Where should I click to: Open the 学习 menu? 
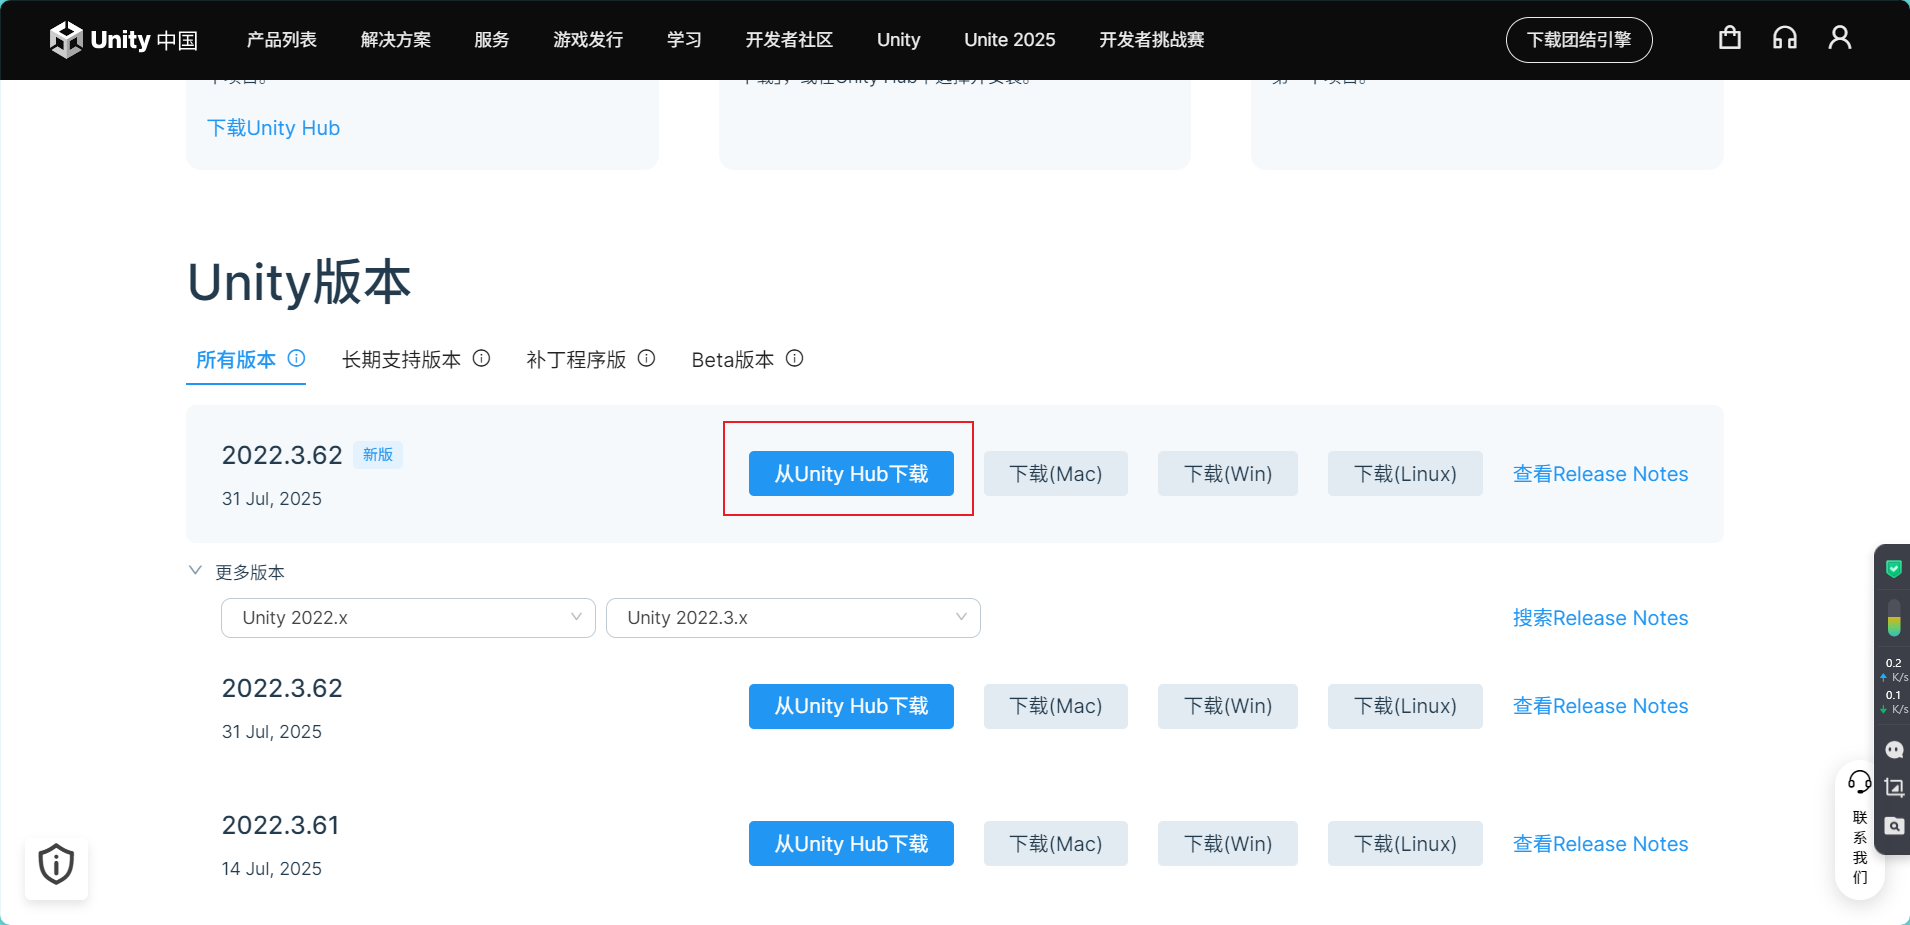coord(684,40)
